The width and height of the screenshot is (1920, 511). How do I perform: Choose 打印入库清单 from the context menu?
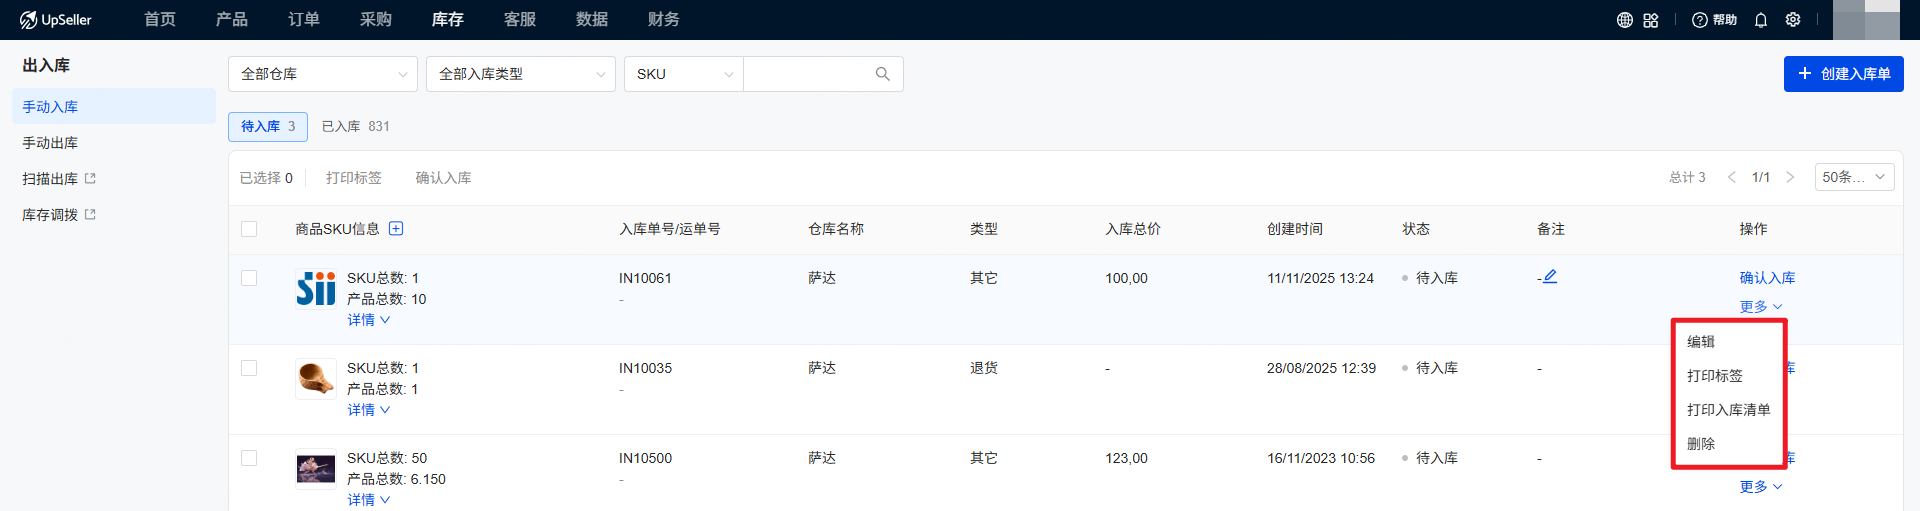pos(1728,410)
